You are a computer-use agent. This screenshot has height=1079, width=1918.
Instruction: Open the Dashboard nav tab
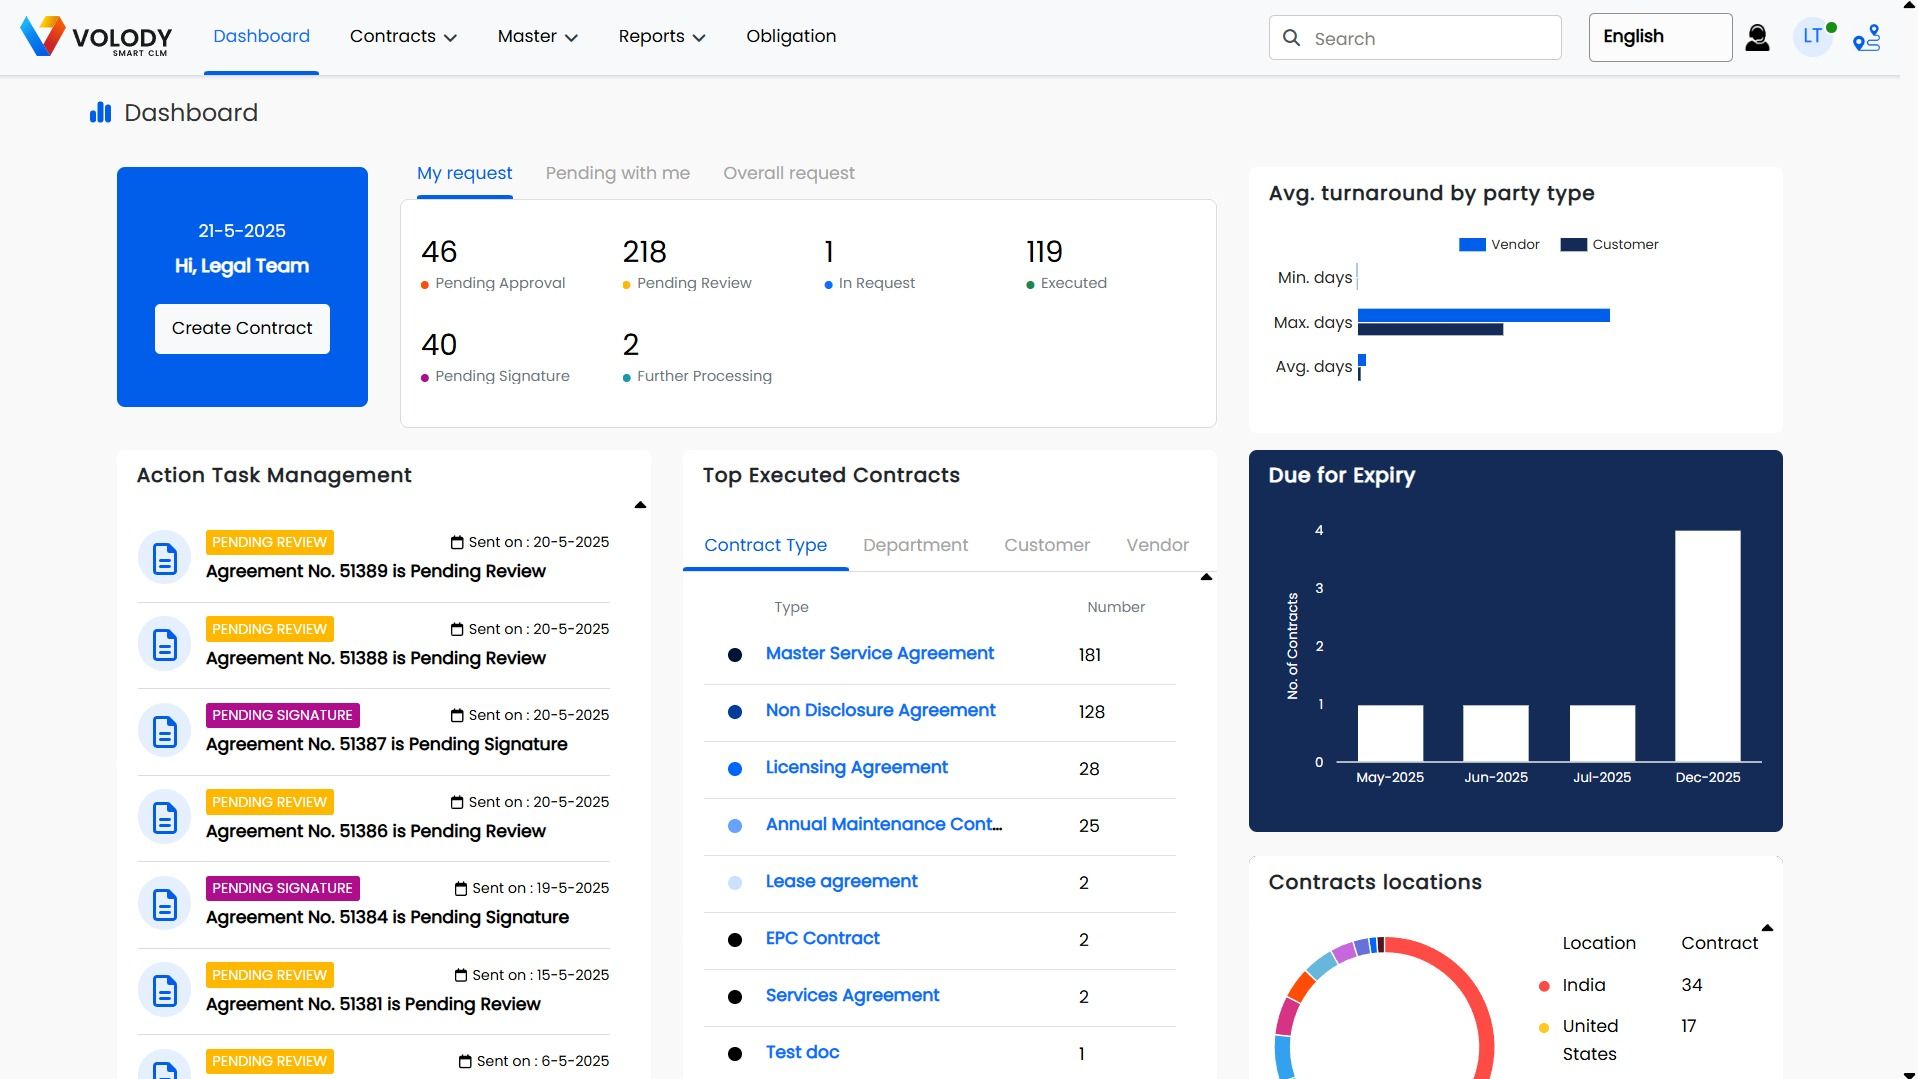261,37
